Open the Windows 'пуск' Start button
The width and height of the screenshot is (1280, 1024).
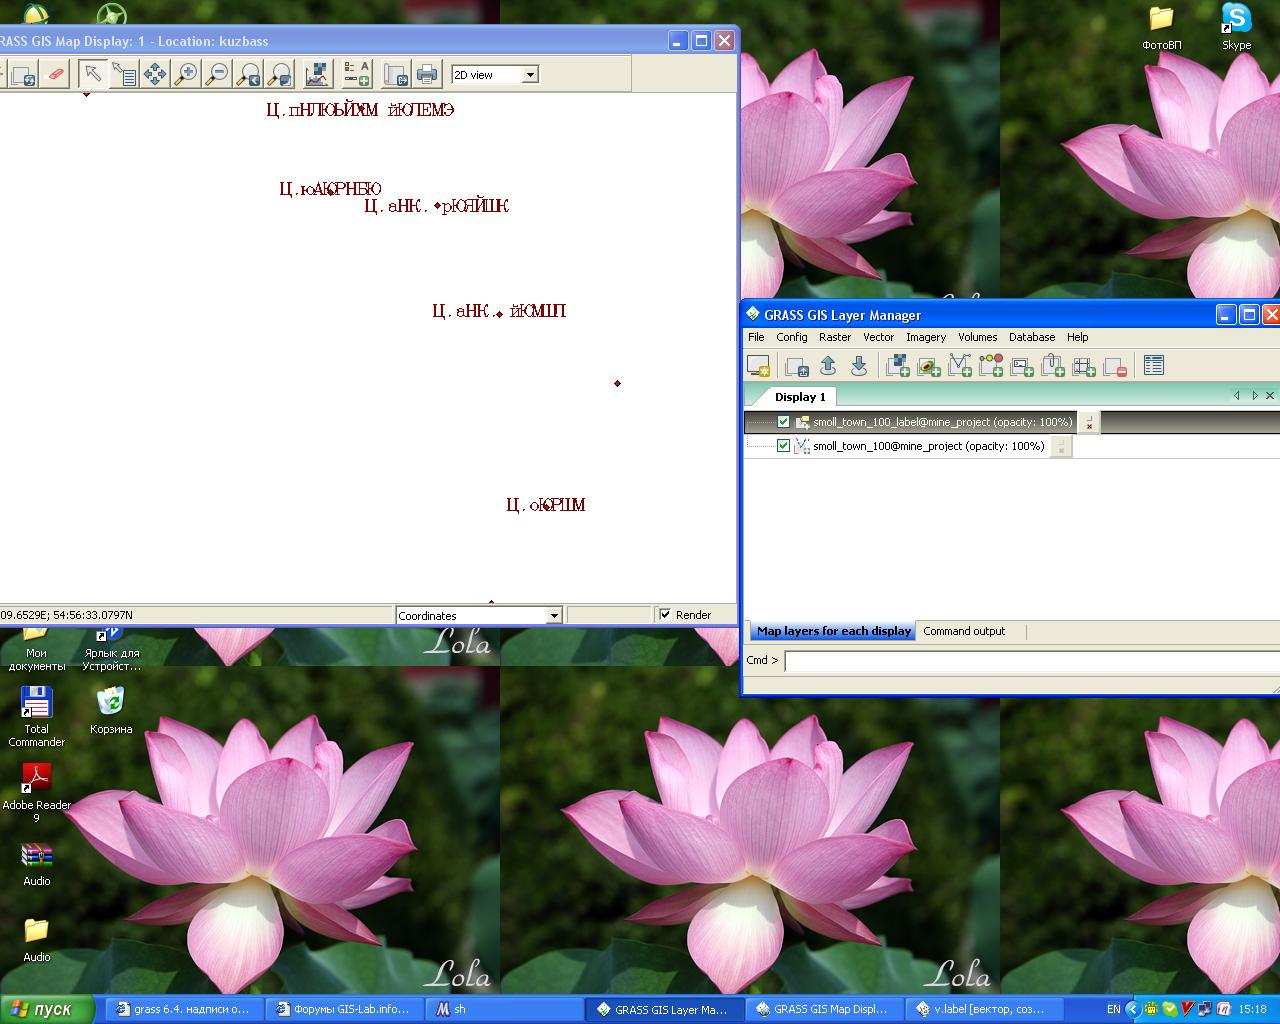(x=47, y=1009)
